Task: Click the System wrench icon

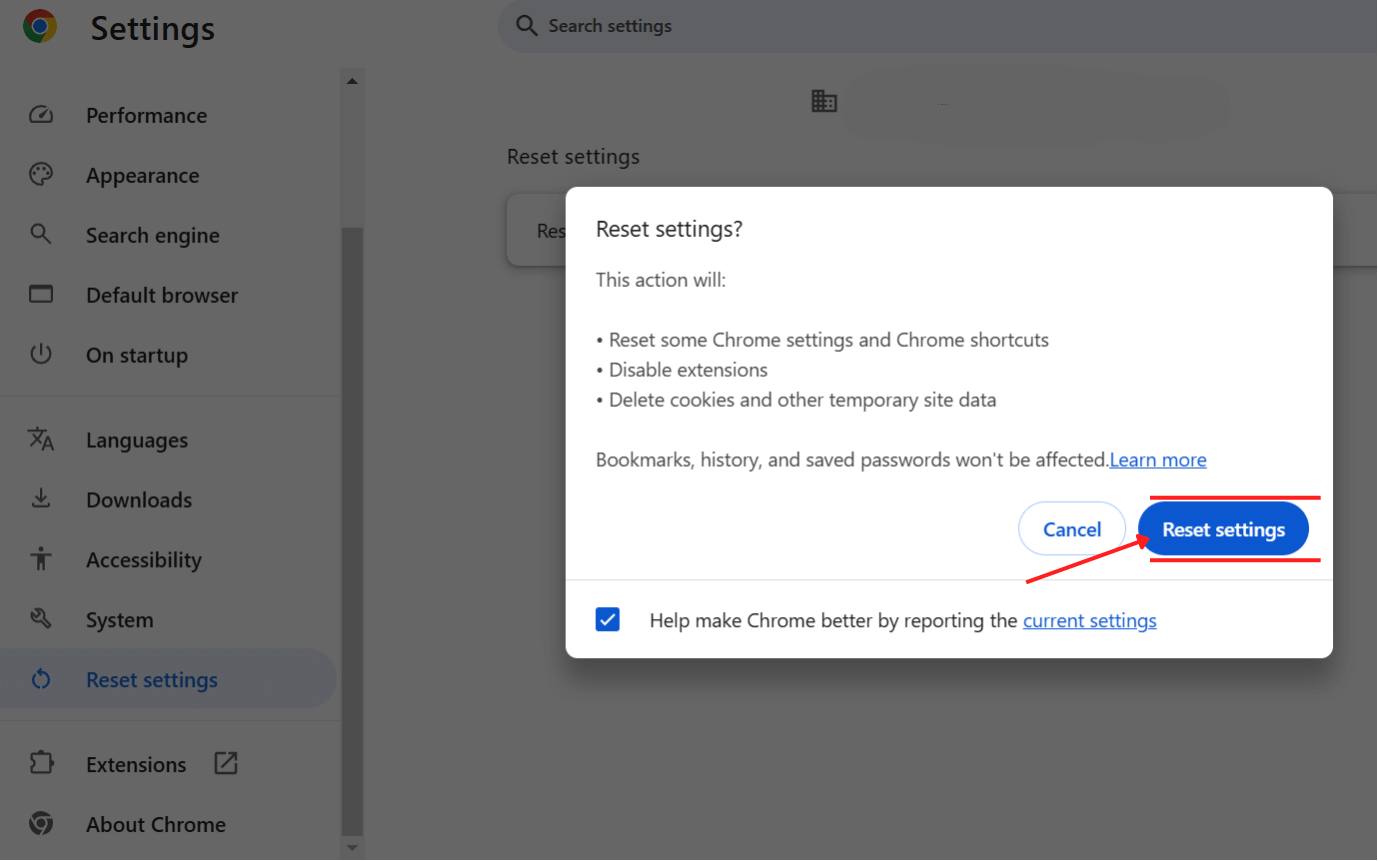Action: coord(41,619)
